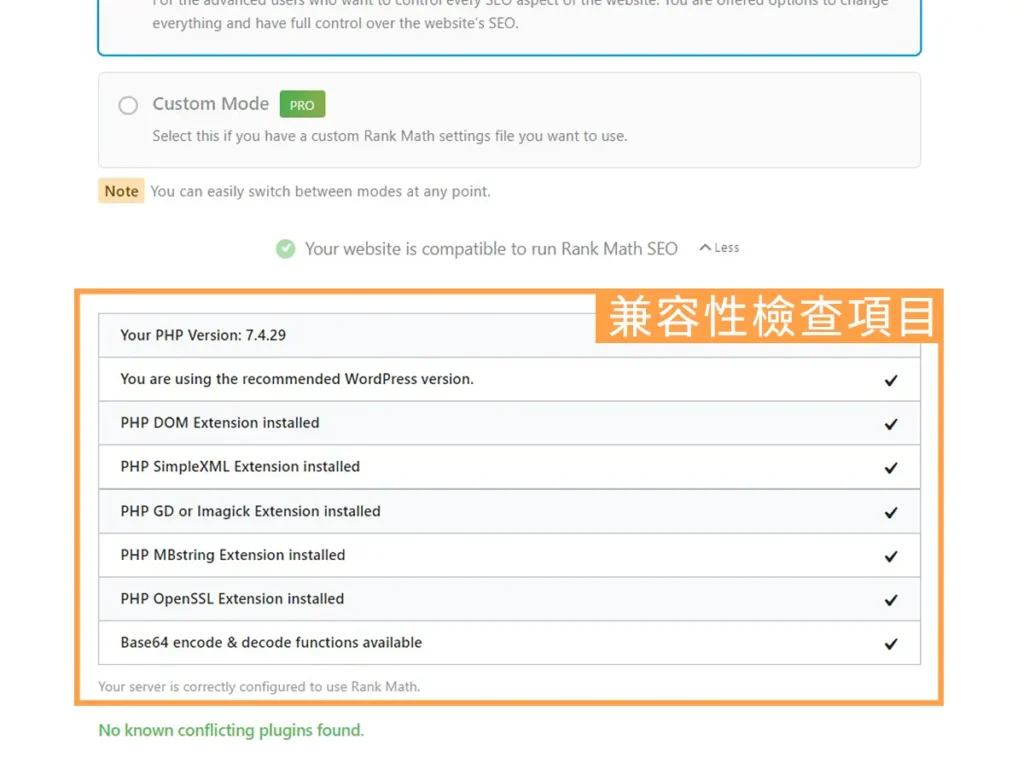Click 'No known conflicting plugins found.' message

231,730
